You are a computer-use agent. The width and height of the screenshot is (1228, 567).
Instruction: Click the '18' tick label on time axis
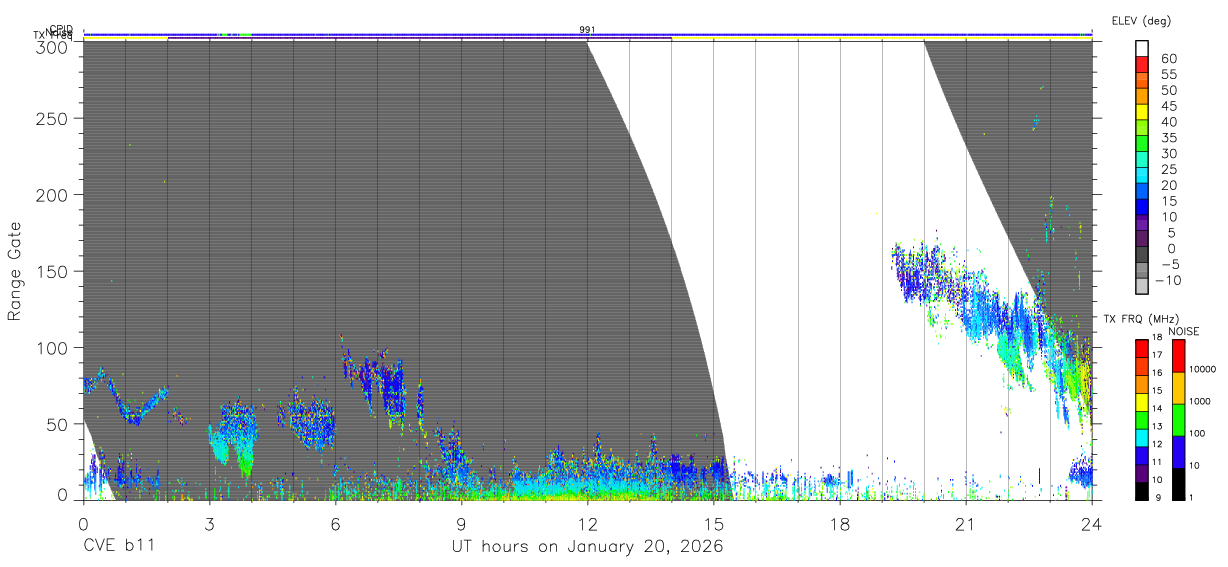[x=839, y=523]
